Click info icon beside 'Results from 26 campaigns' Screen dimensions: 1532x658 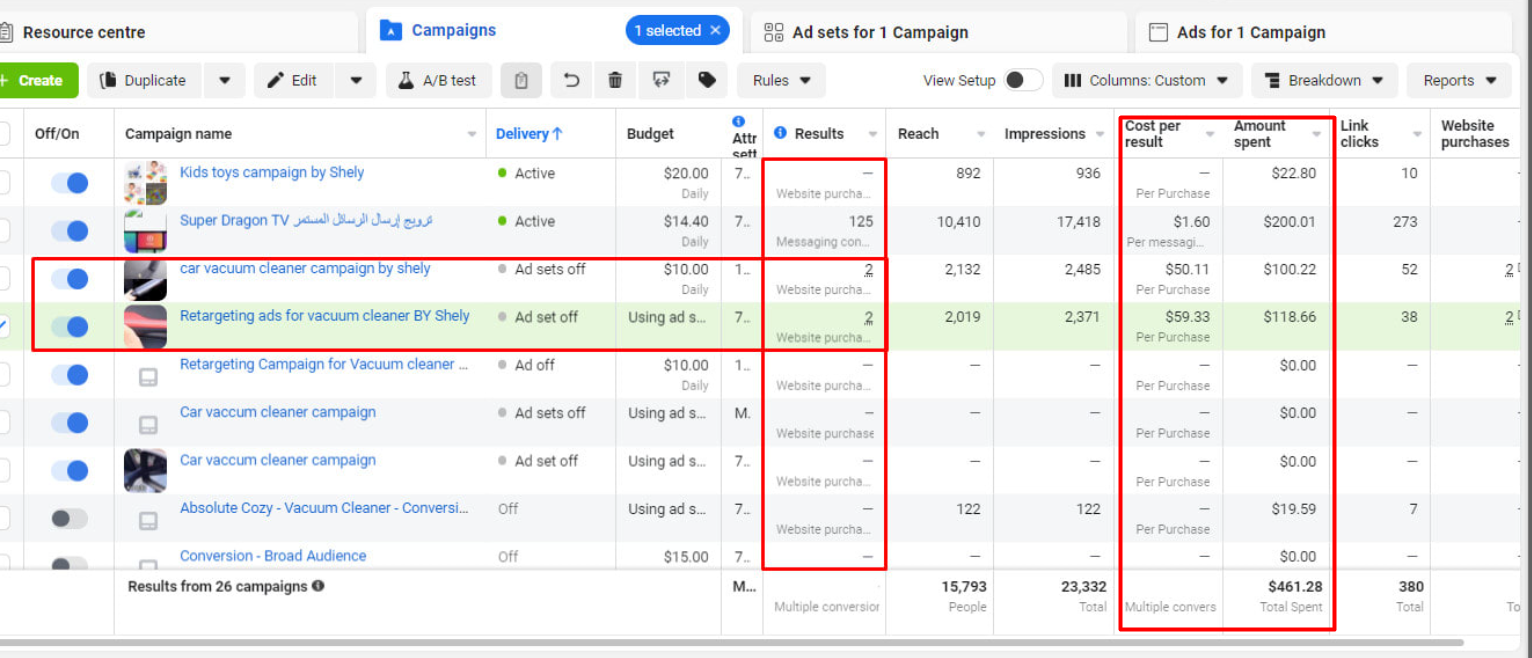[318, 586]
